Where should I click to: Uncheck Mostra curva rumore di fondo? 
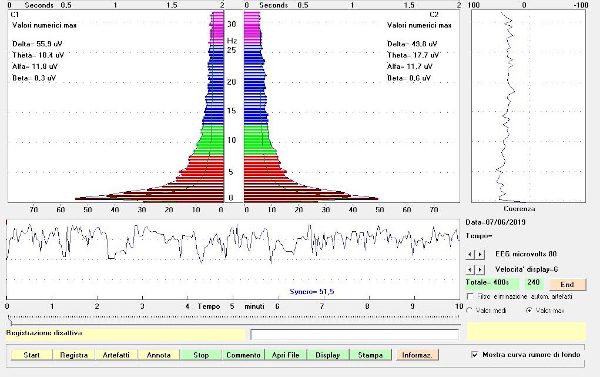tap(475, 355)
